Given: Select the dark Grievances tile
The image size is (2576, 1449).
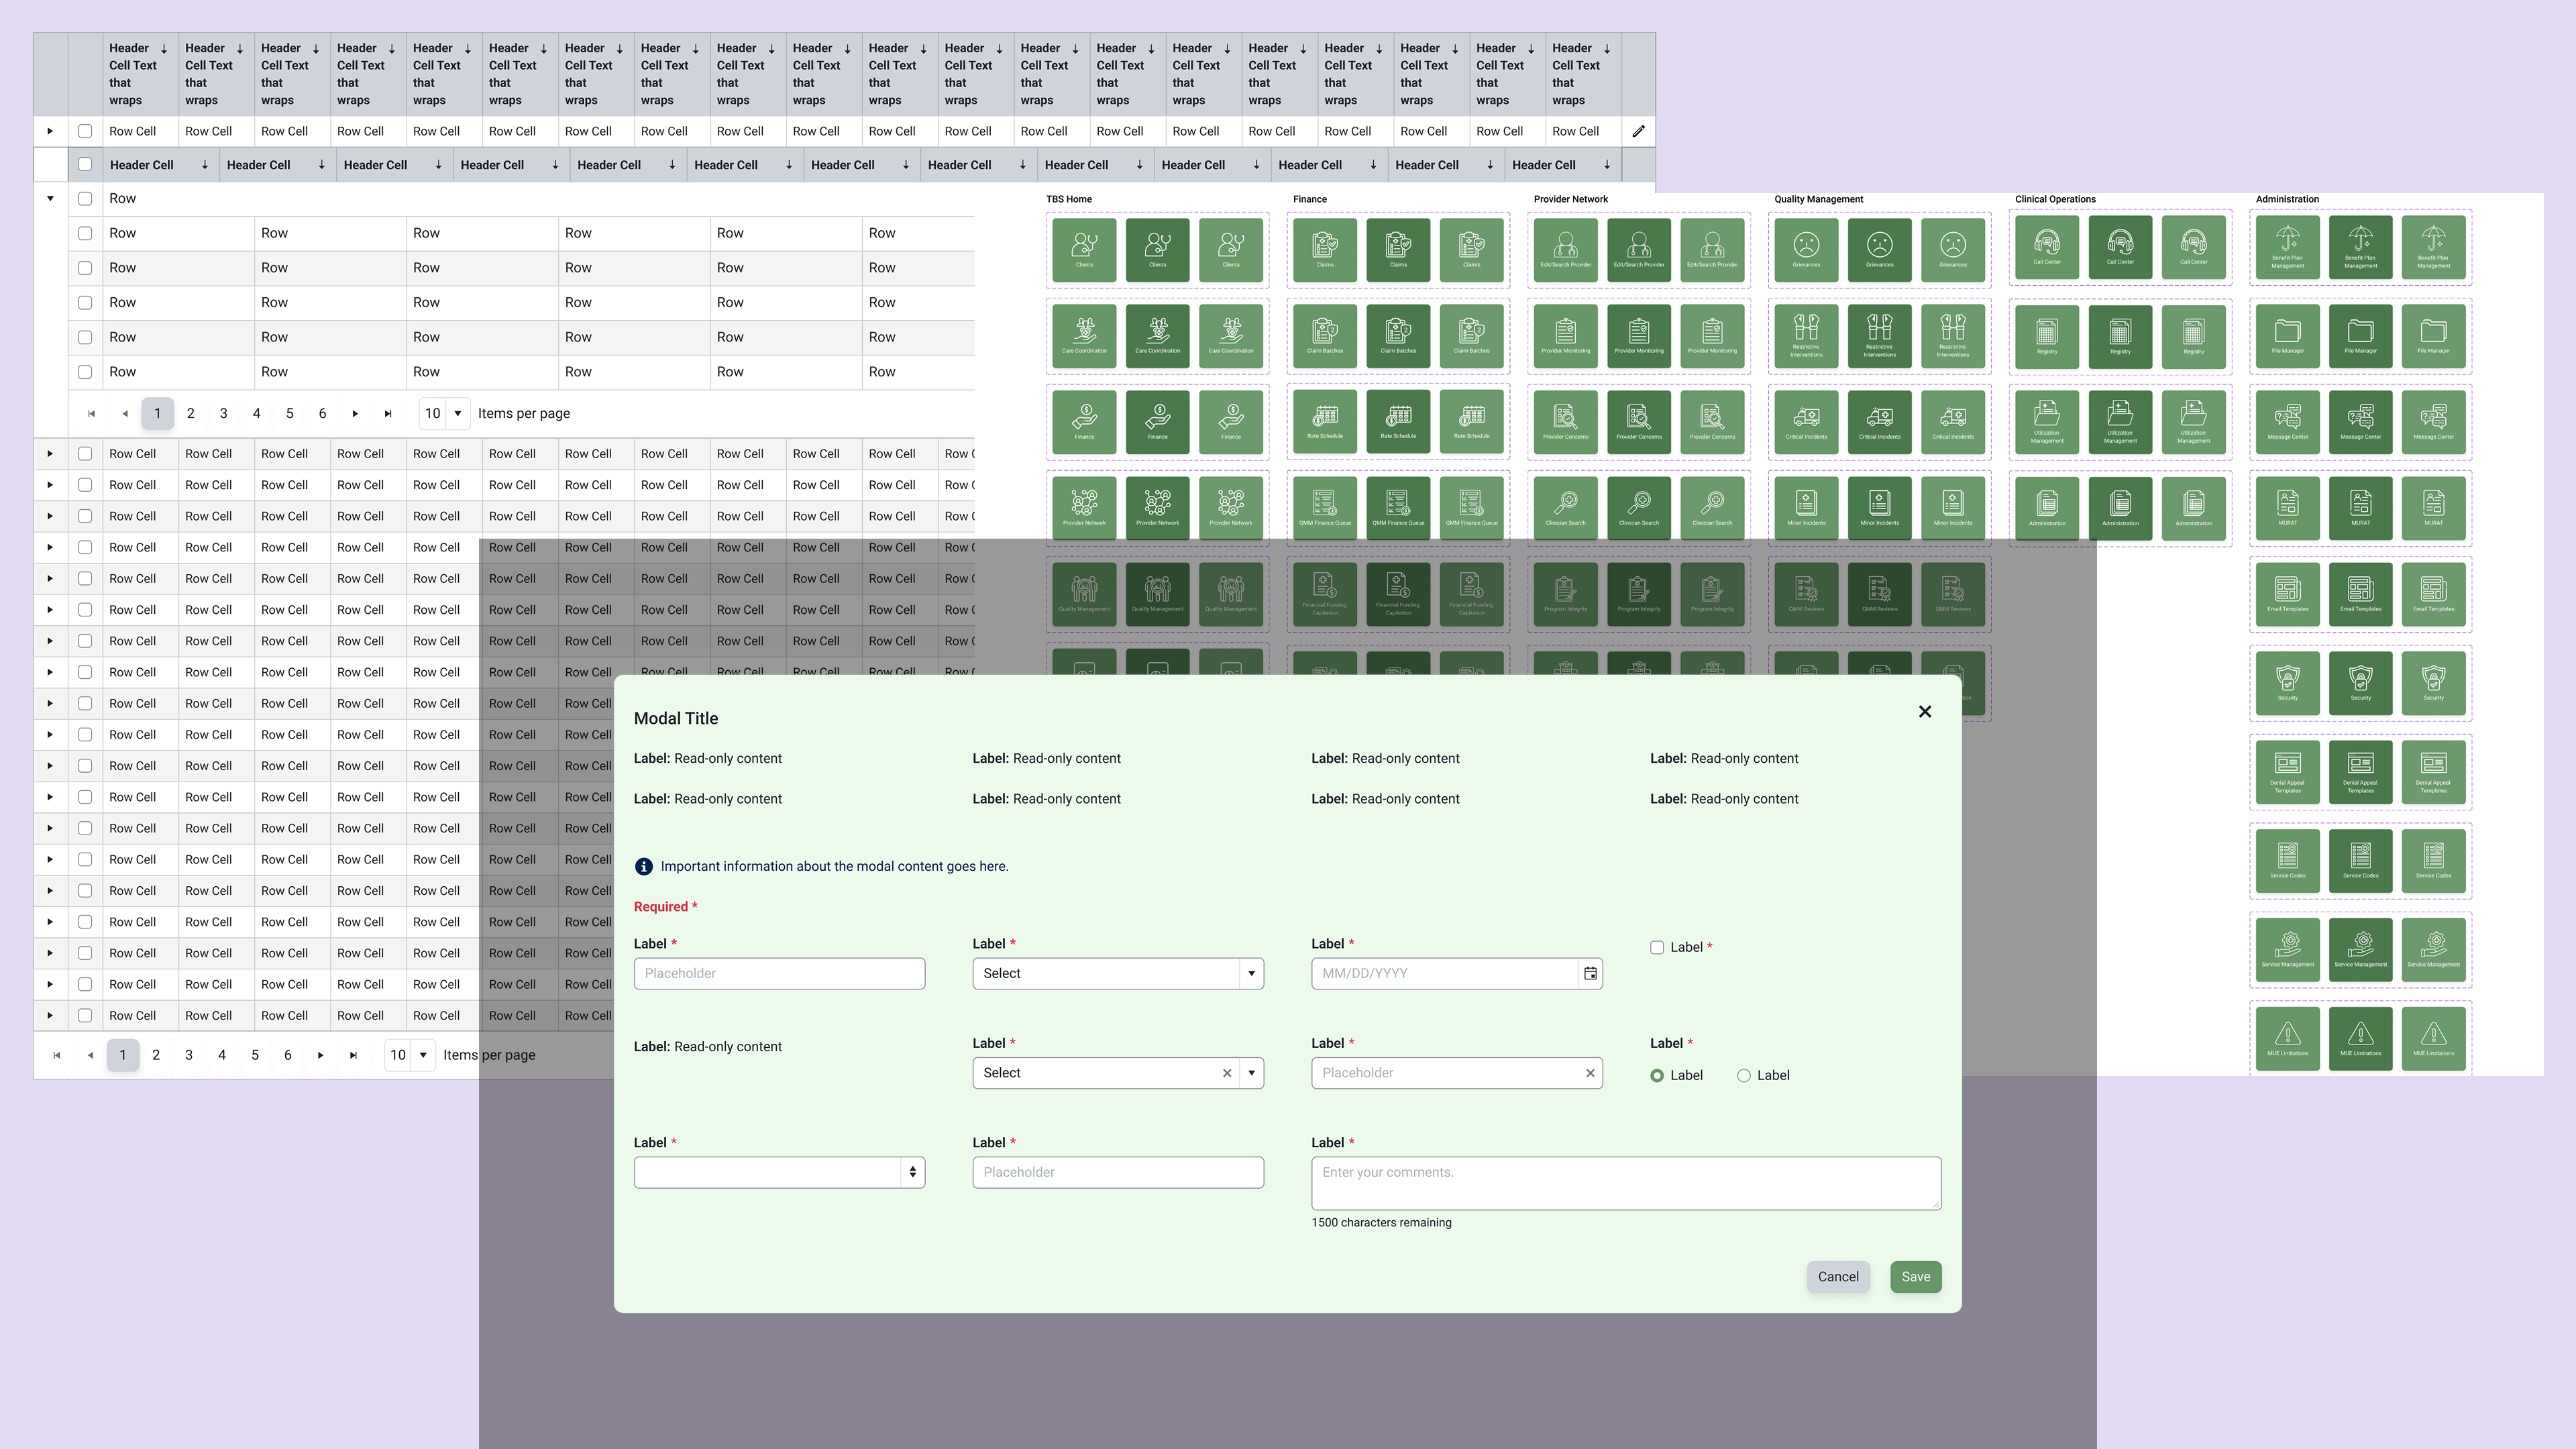Looking at the screenshot, I should pos(1880,250).
